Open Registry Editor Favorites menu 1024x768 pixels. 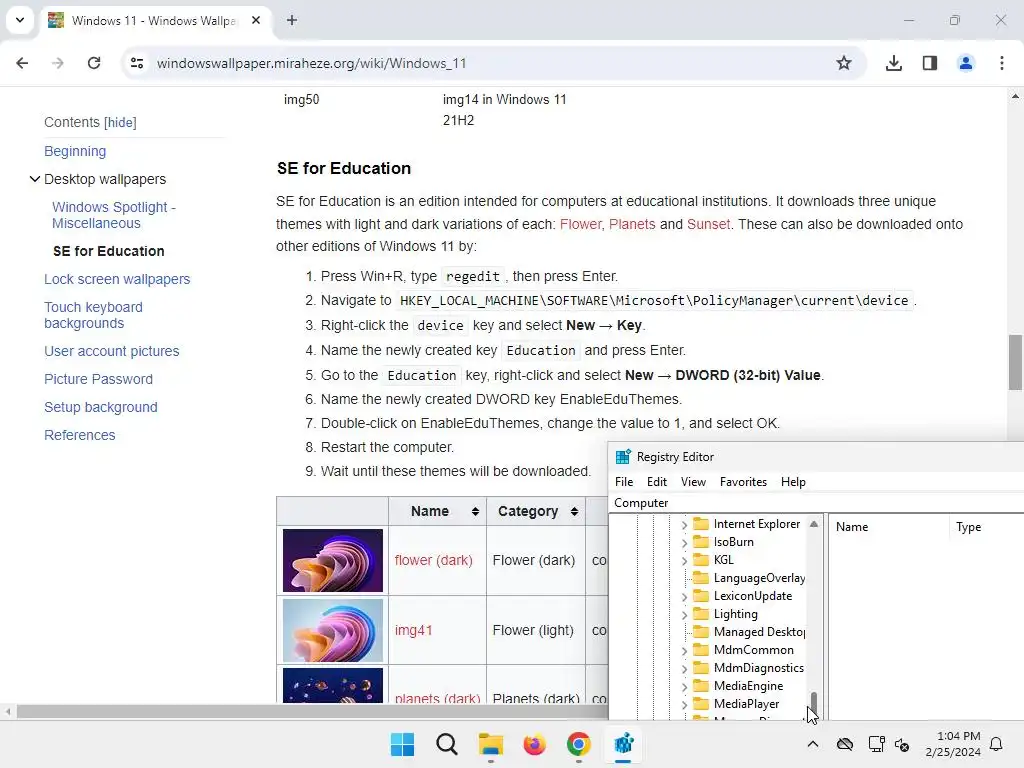[x=743, y=481]
